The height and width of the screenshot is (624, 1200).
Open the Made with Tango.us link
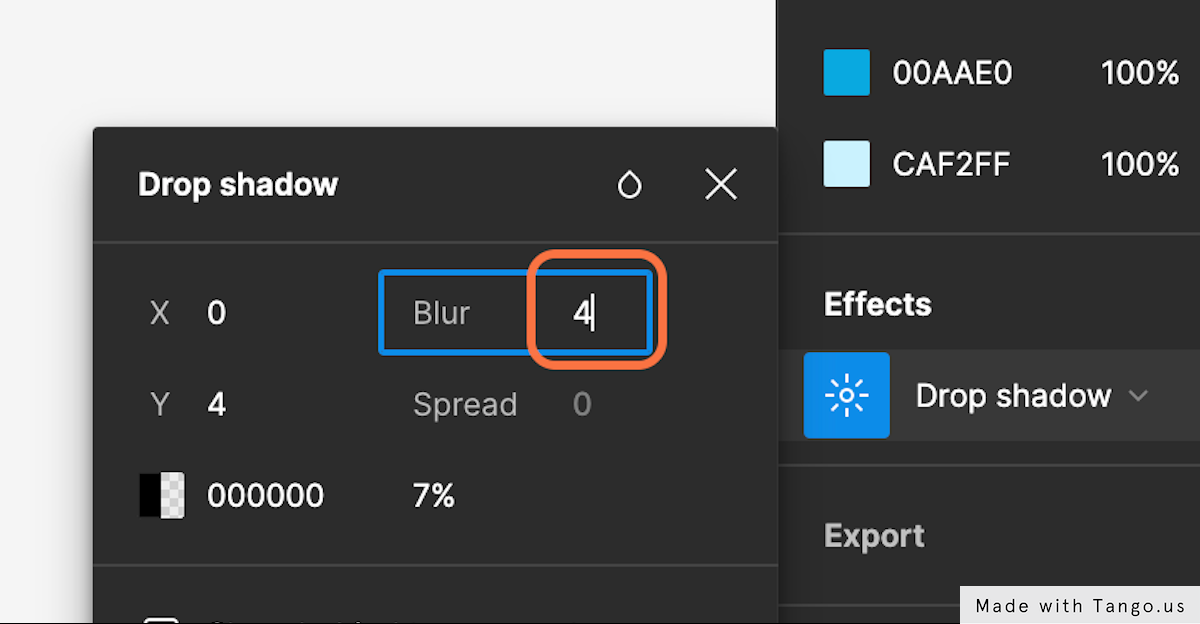coord(1080,605)
